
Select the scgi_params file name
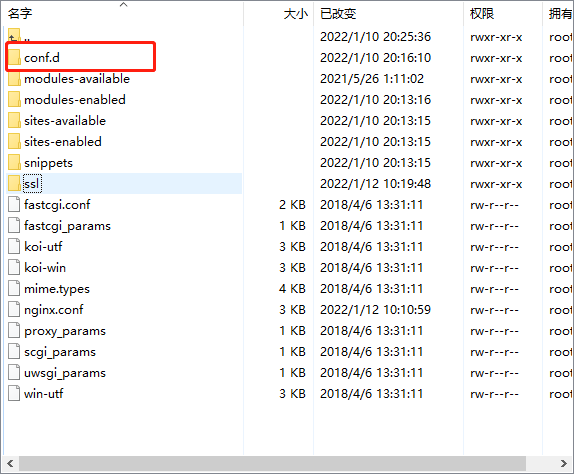click(x=60, y=352)
